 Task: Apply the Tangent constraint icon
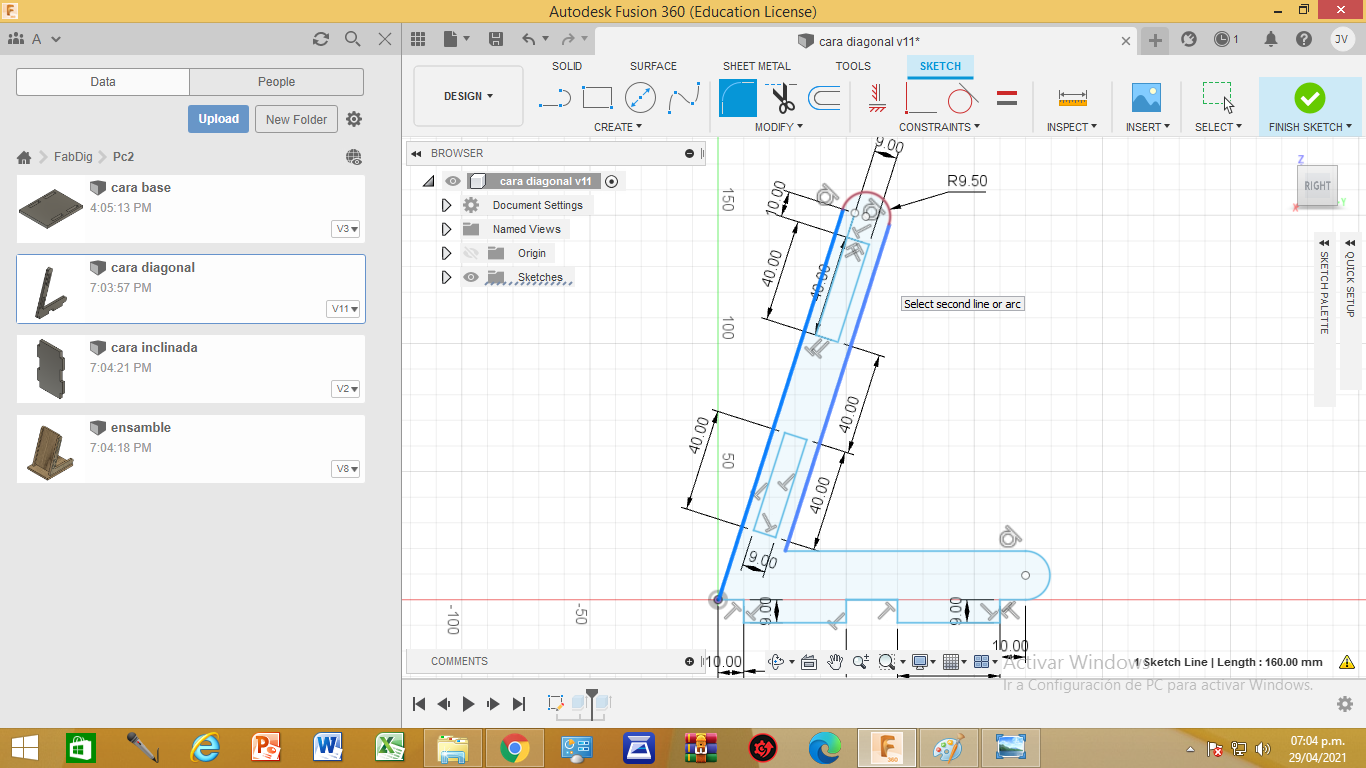pyautogui.click(x=962, y=98)
